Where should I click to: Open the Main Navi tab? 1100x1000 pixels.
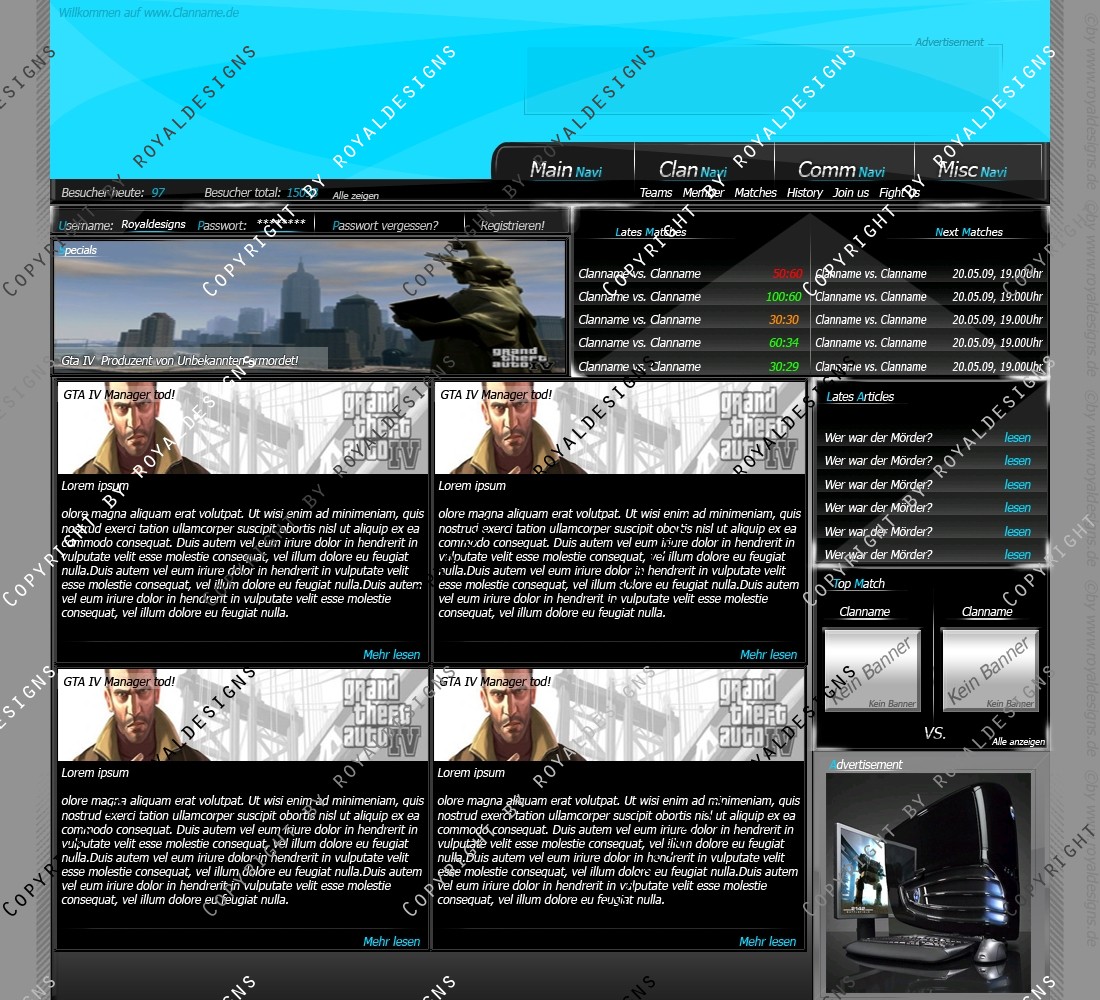(x=565, y=170)
